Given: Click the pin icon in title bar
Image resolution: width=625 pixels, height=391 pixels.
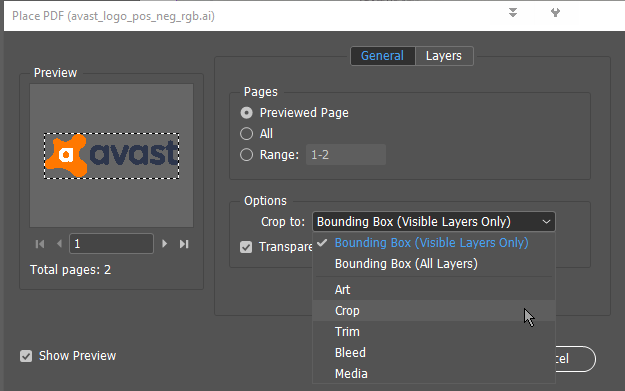Looking at the screenshot, I should (555, 12).
